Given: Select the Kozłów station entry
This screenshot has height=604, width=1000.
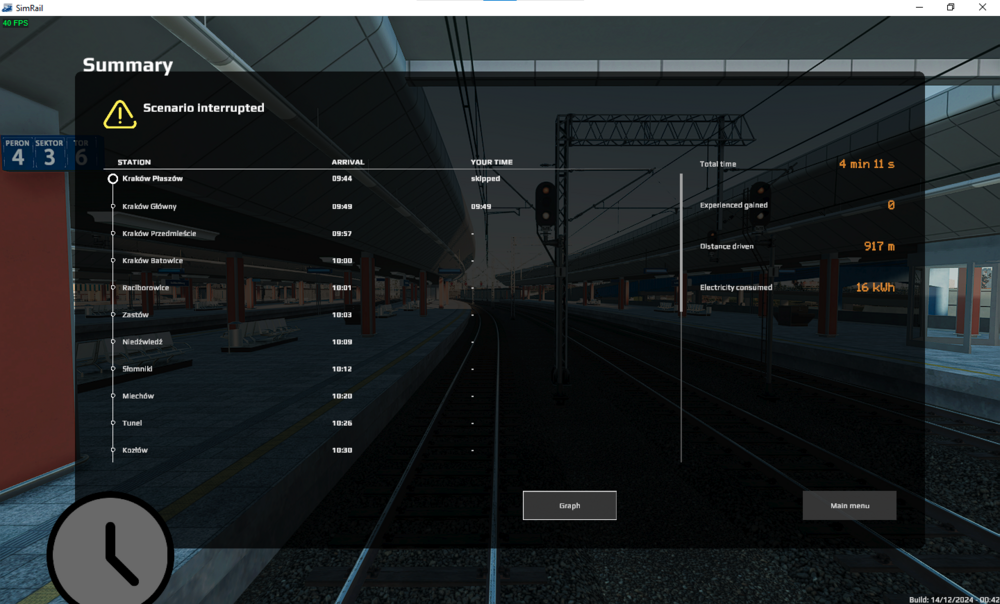Looking at the screenshot, I should pos(135,450).
